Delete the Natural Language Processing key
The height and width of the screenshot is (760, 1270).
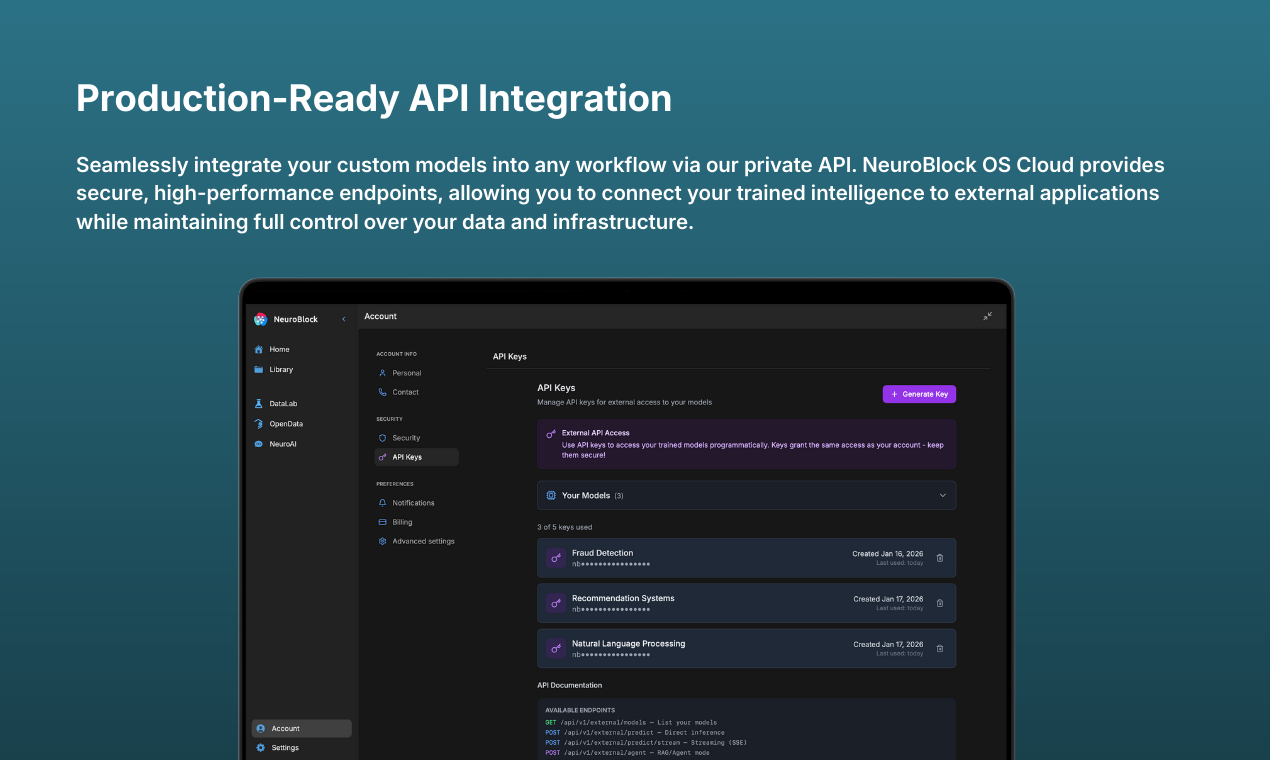coord(940,648)
